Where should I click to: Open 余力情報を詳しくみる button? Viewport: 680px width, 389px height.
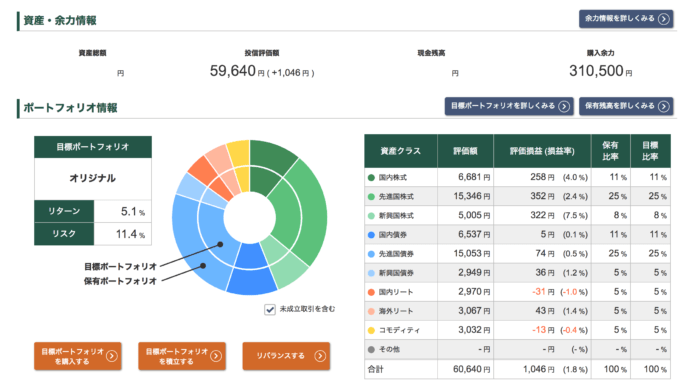coord(626,19)
